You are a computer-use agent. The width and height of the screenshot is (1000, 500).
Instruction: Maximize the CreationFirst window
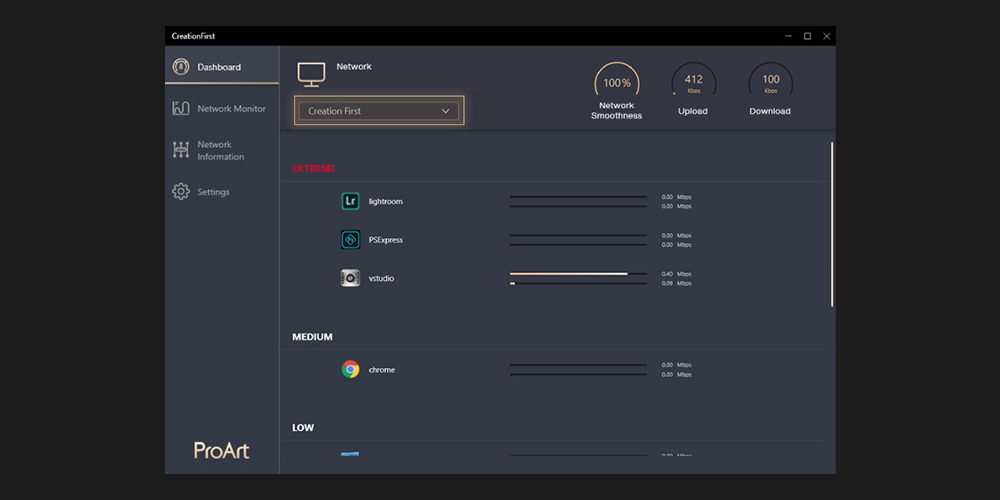click(807, 36)
